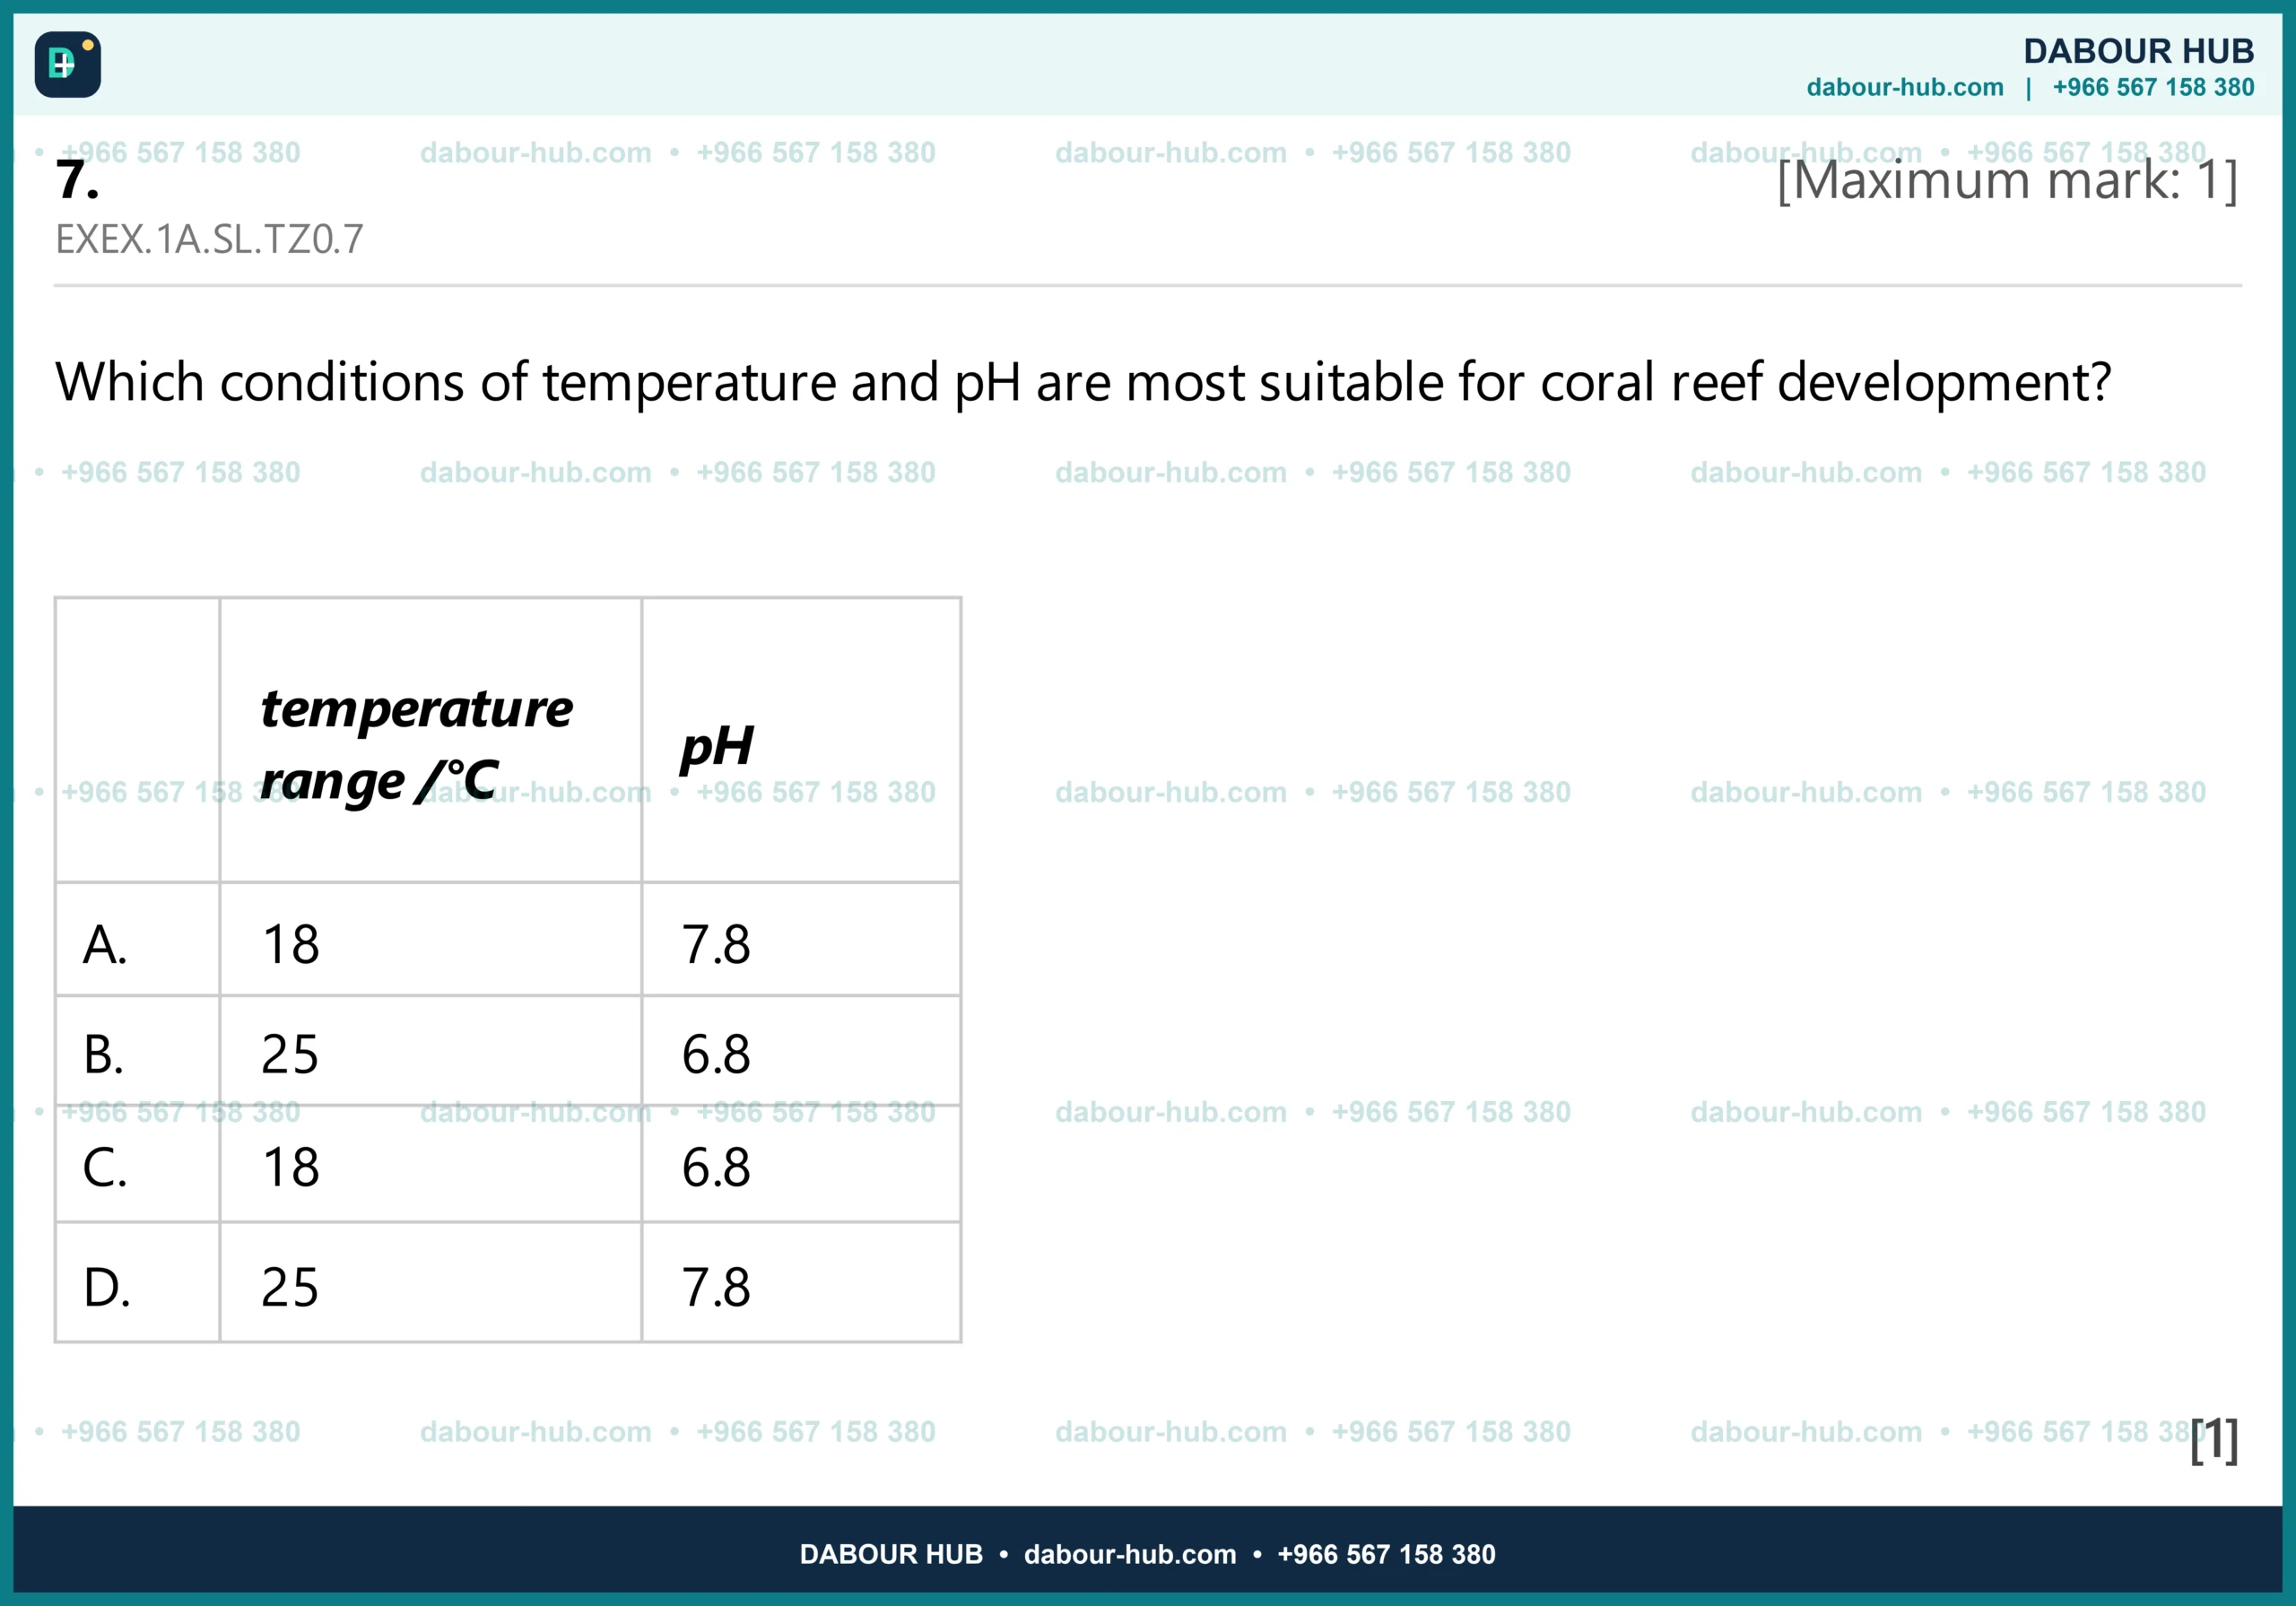Screen dimensions: 2296x1606
Task: Click the [Maximum mark: 1] label
Action: click(2007, 180)
